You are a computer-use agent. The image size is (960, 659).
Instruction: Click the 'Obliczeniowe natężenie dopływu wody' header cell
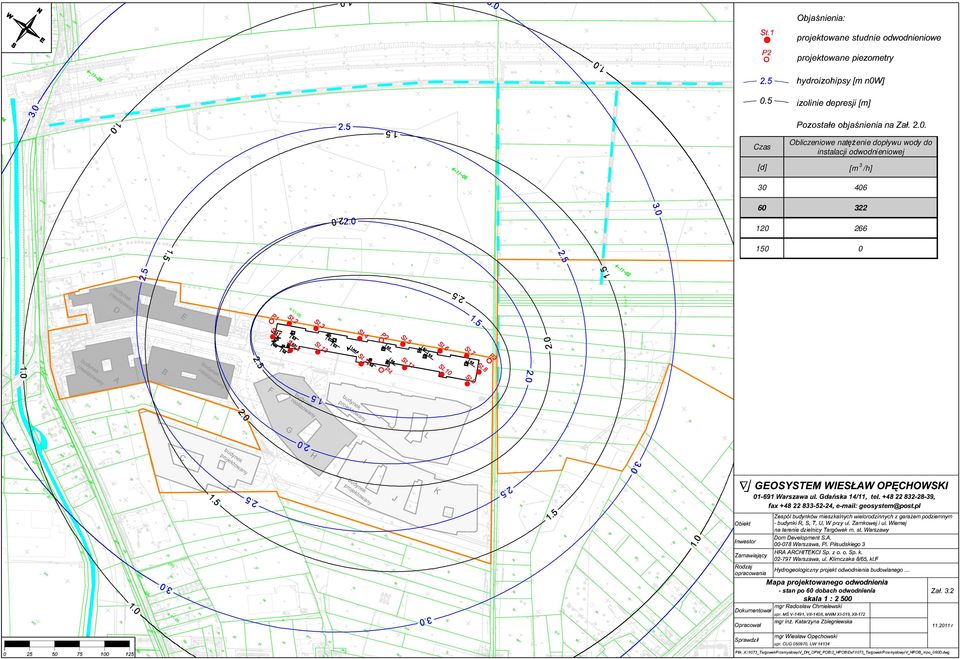click(x=860, y=147)
